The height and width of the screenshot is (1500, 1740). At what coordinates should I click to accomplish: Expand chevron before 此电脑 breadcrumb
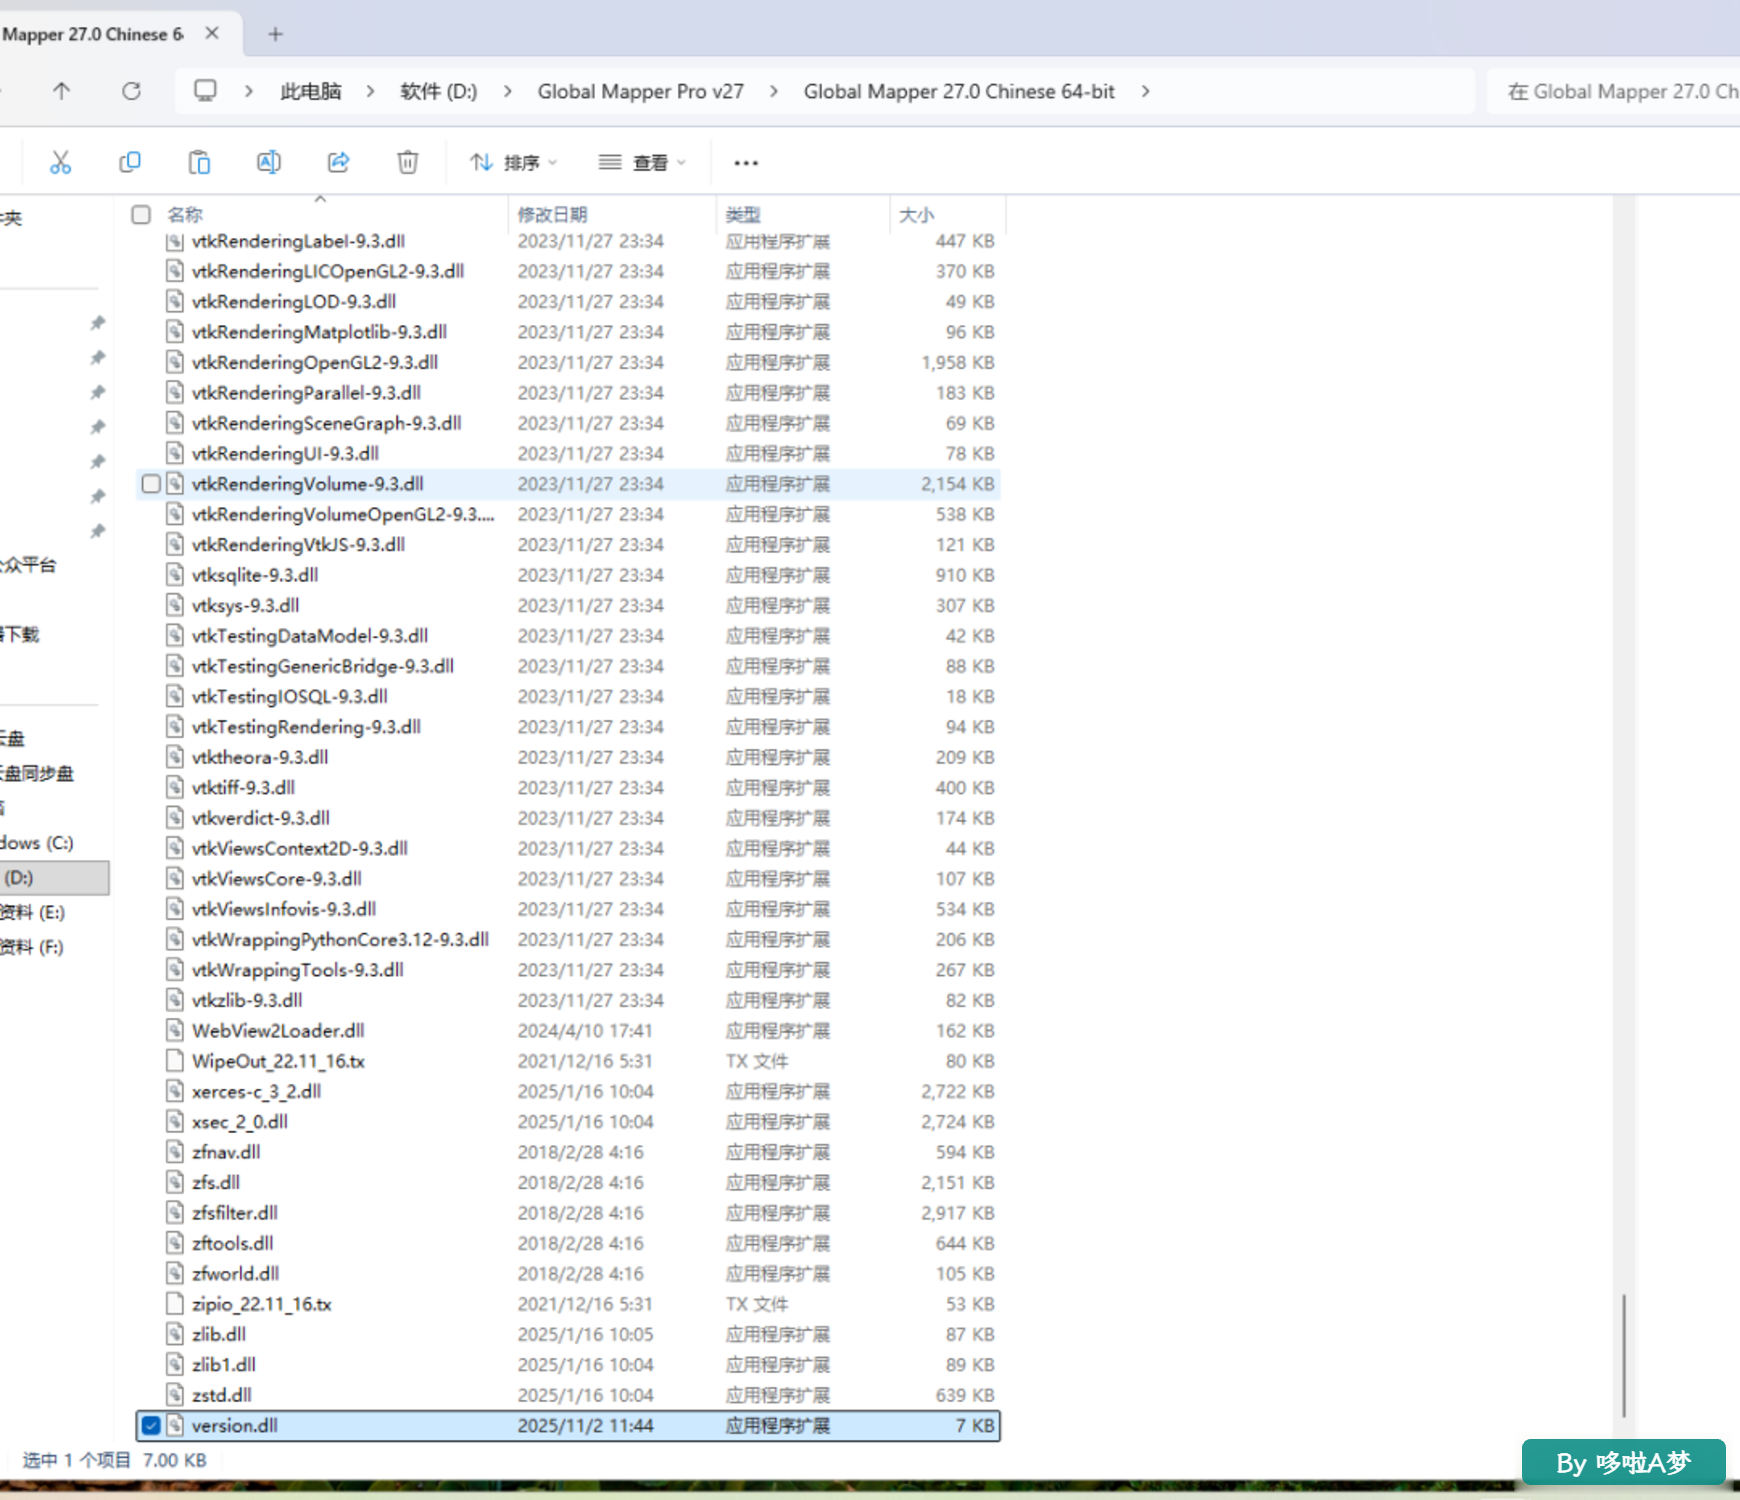[249, 91]
